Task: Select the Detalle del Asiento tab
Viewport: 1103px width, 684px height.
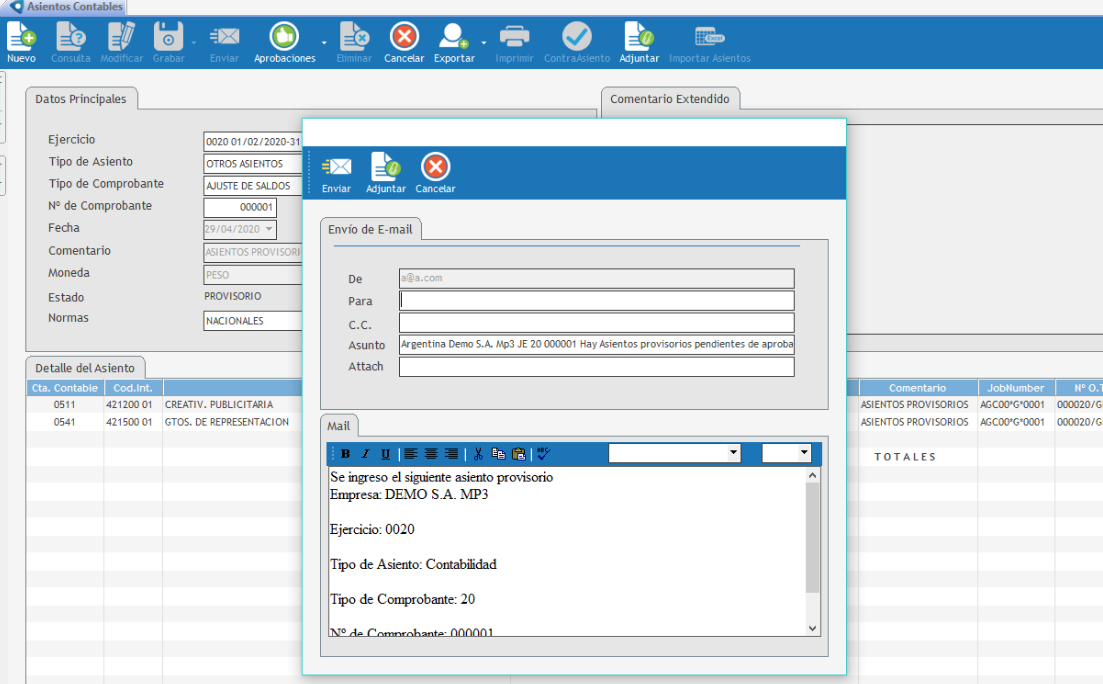Action: coord(84,367)
